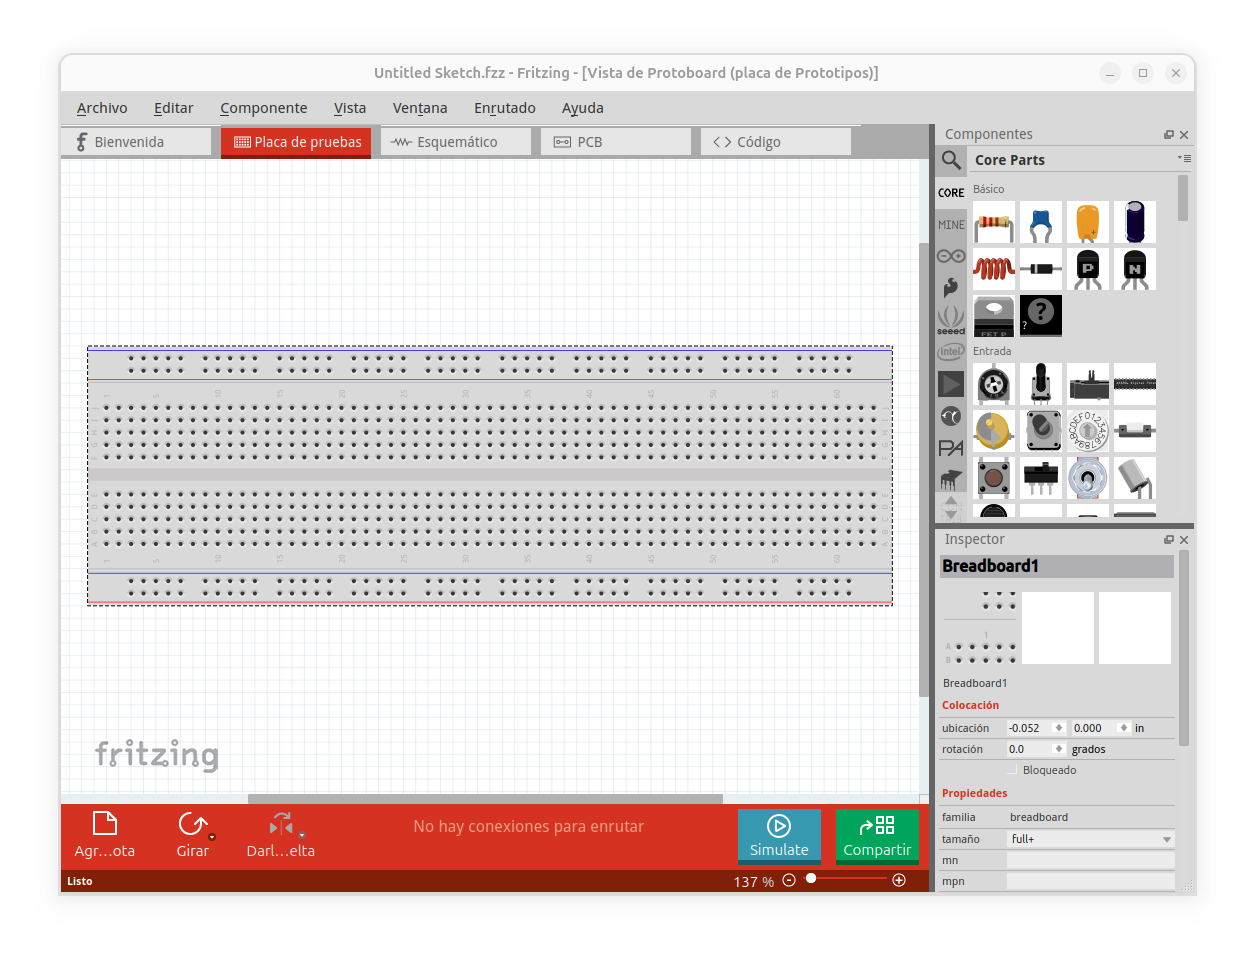Open the Editar menu
The width and height of the screenshot is (1255, 959).
(174, 108)
